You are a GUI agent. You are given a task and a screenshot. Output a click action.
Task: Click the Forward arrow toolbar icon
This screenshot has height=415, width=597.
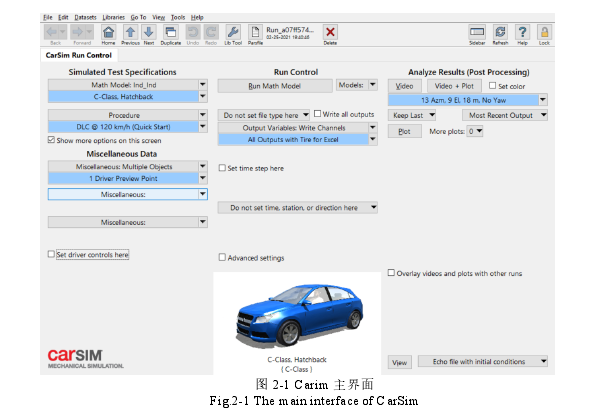[78, 32]
